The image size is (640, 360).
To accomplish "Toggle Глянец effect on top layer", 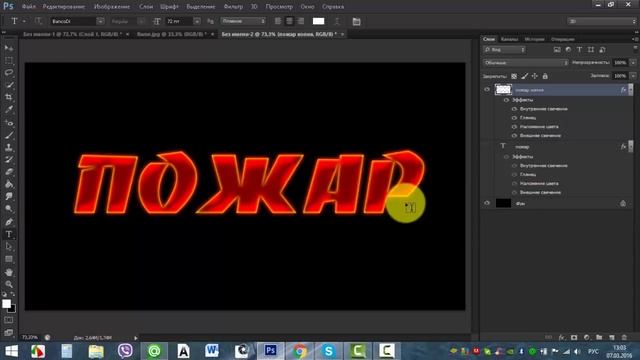I will (x=514, y=118).
